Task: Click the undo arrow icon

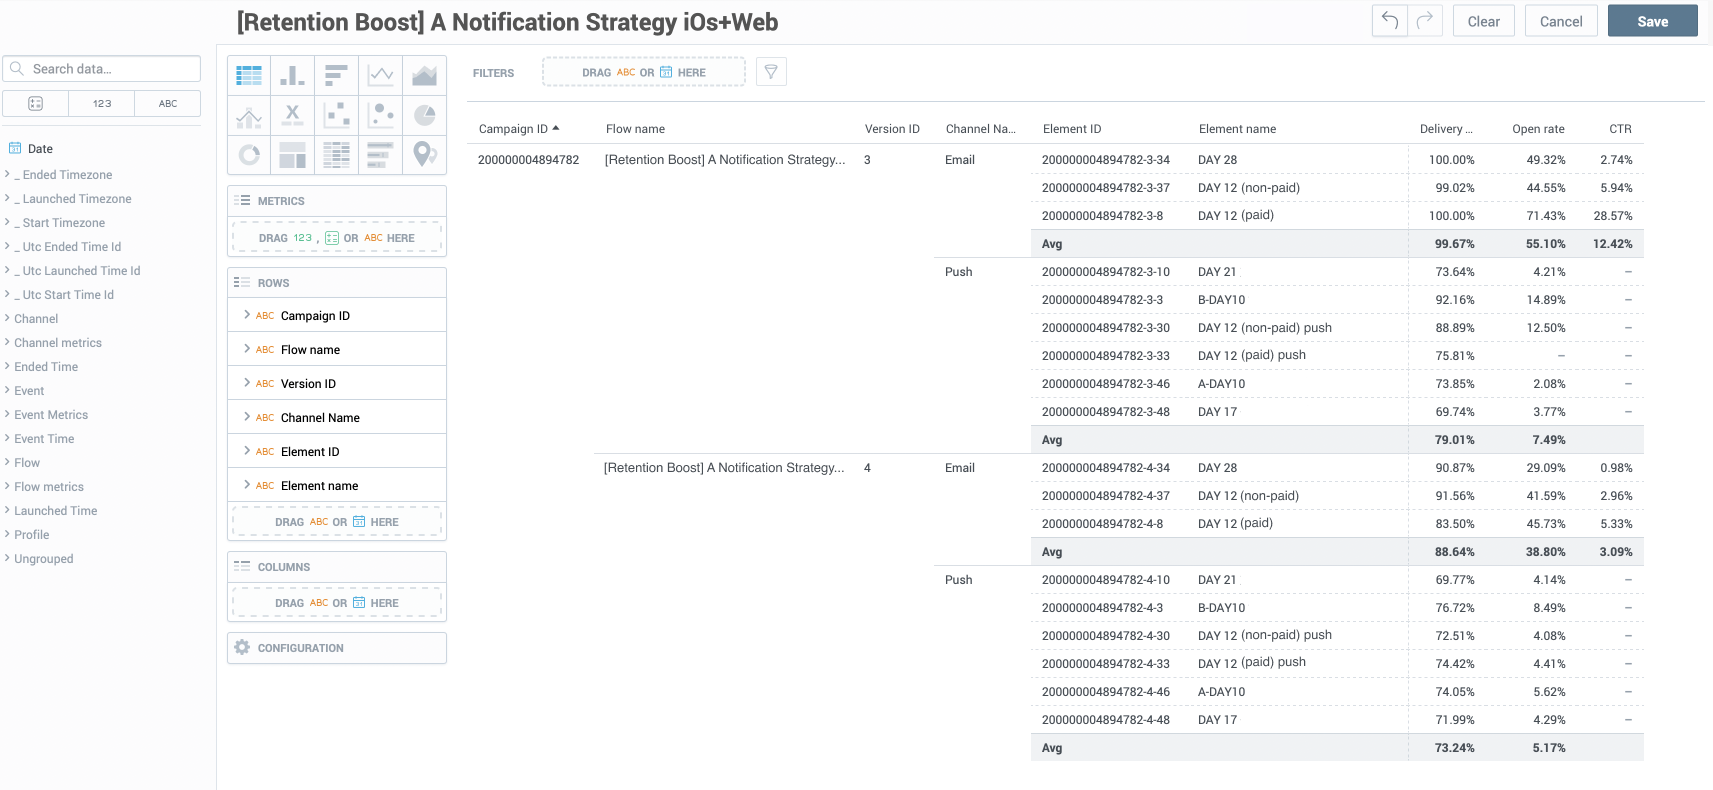Action: point(1390,21)
